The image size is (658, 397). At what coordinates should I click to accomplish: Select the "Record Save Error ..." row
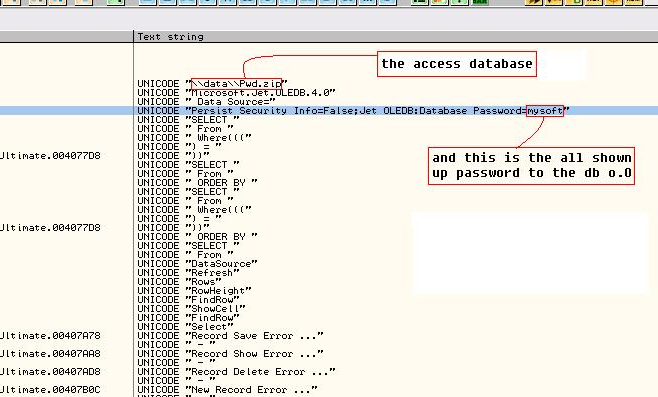(x=230, y=336)
